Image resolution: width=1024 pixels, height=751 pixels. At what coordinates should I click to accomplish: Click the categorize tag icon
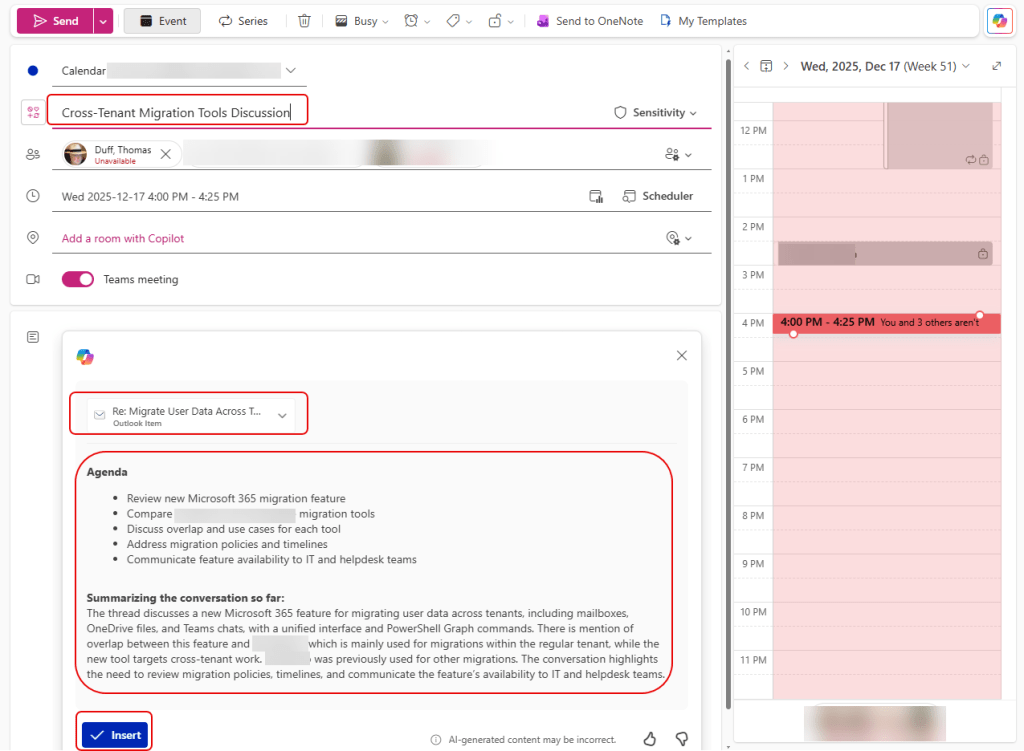(453, 21)
